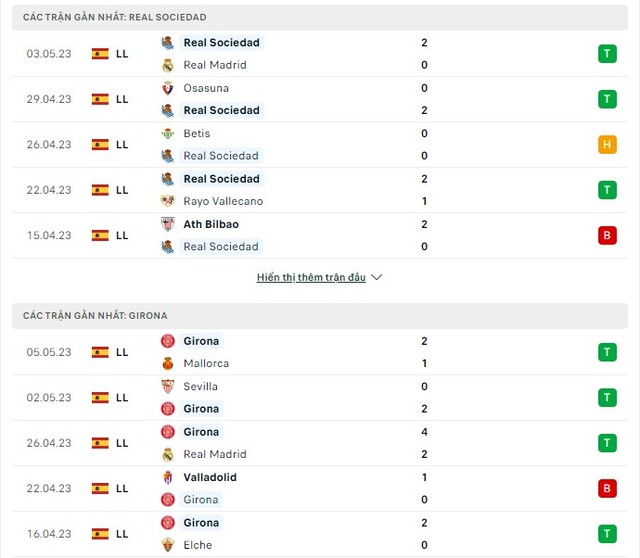This screenshot has width=640, height=558.
Task: Open 'Hiển thị thêm trận đấu' link
Action: pos(311,277)
